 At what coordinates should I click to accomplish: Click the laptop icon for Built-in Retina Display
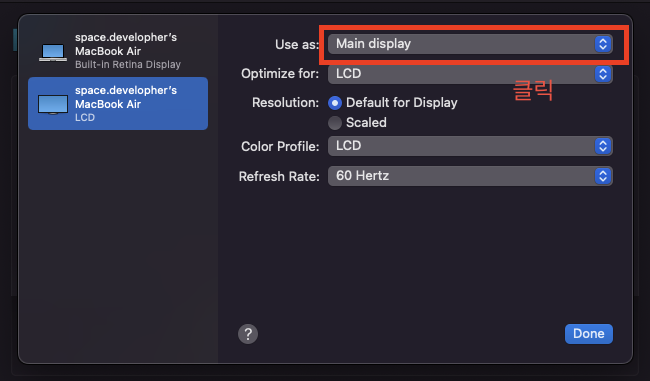pos(53,53)
